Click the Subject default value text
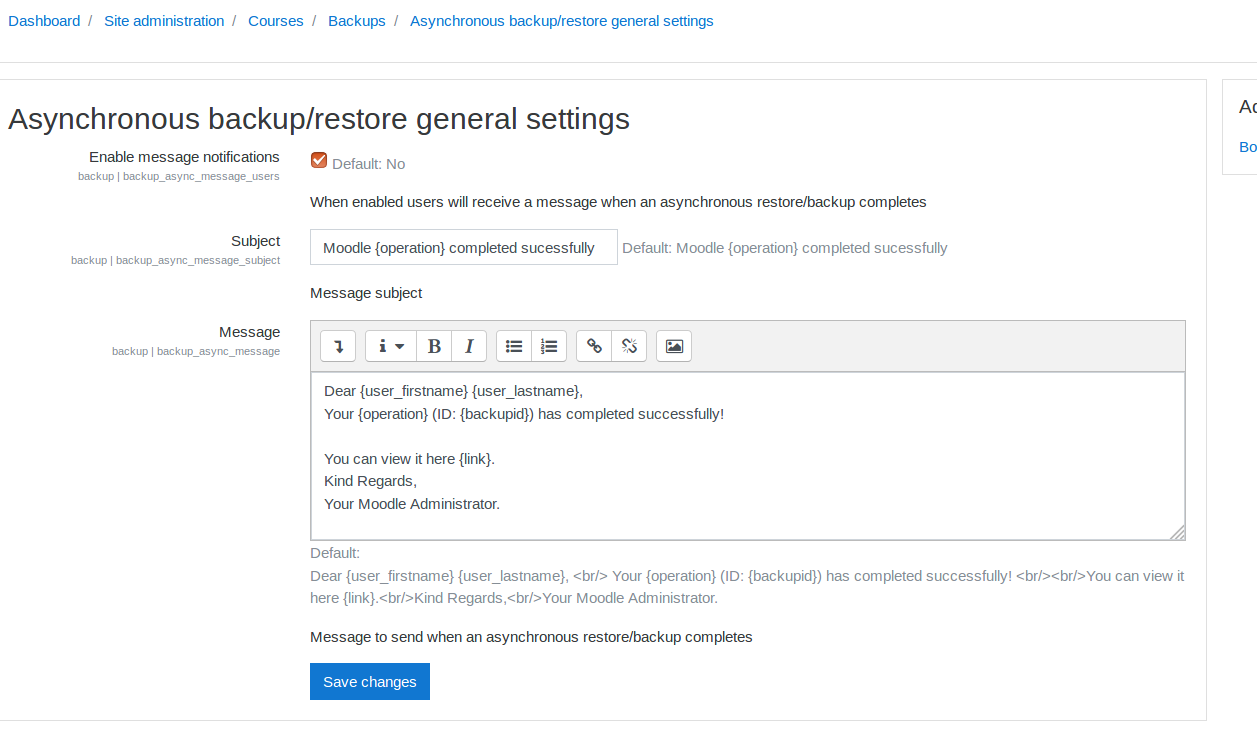Screen dimensions: 1257x730 pos(785,248)
